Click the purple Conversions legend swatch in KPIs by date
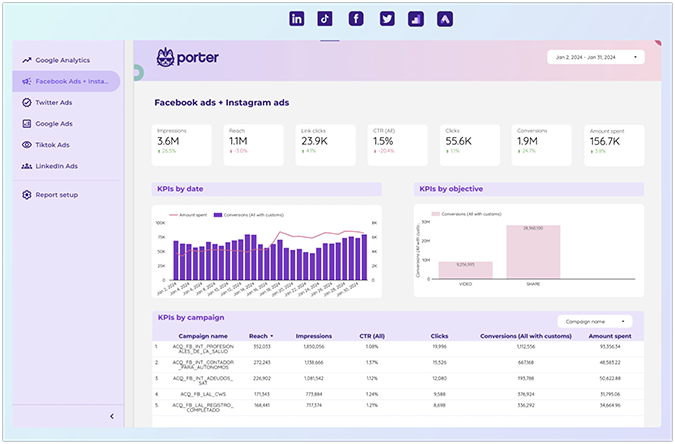 tap(218, 215)
